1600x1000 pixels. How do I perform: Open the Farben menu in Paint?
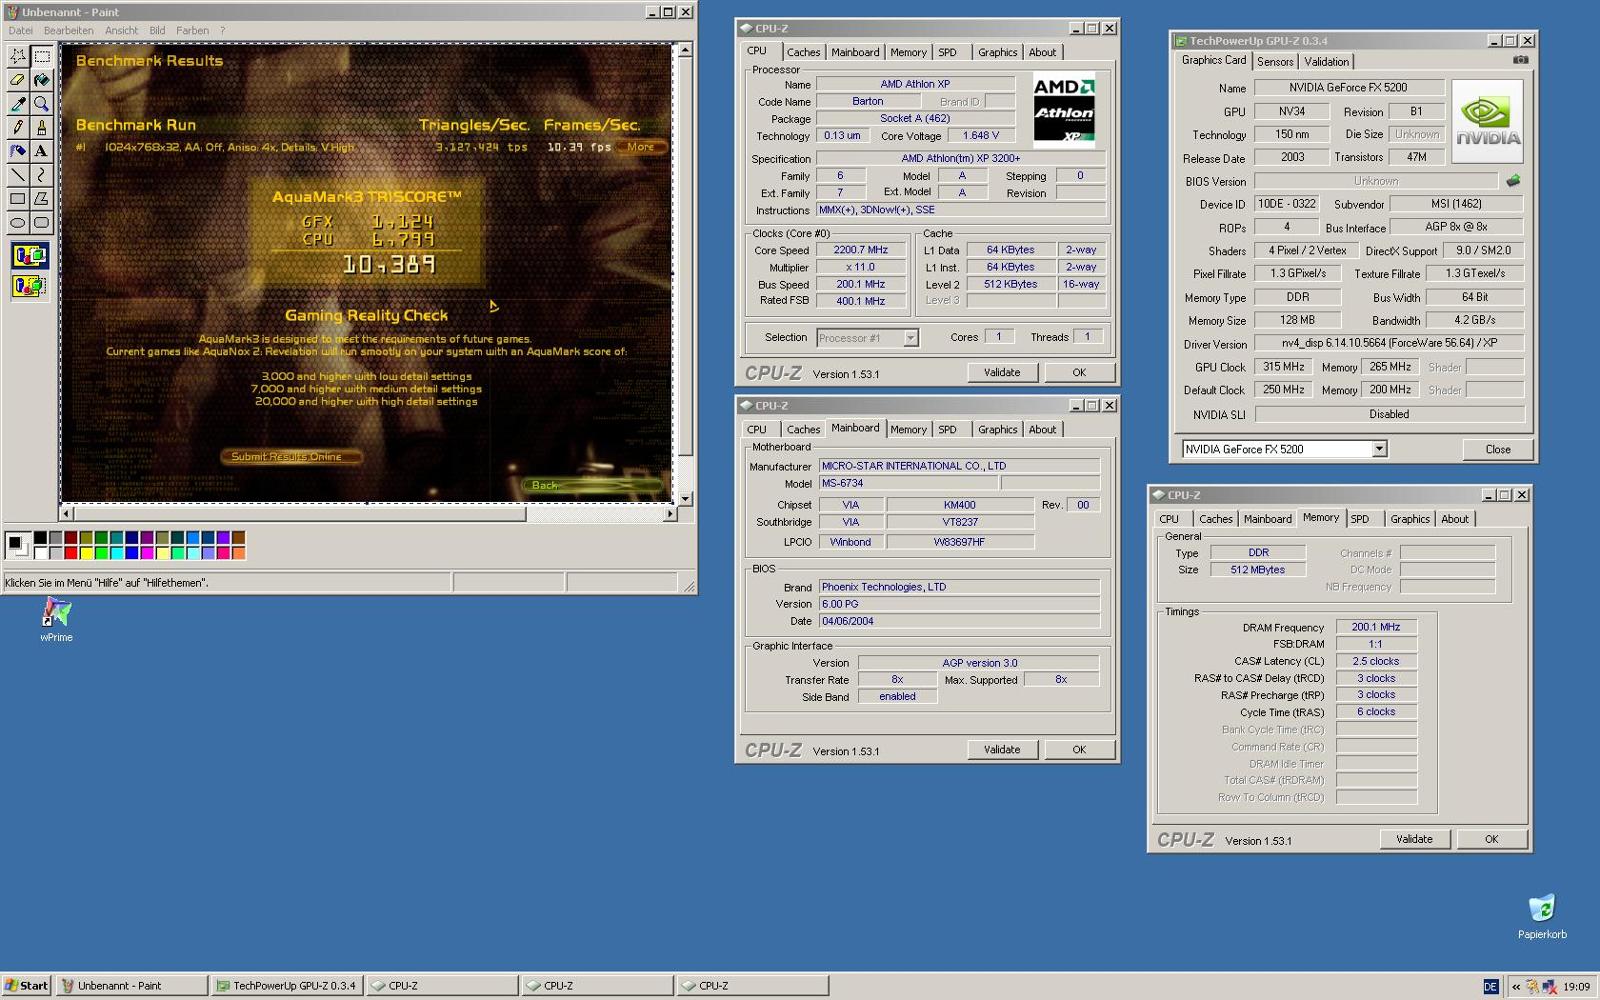[192, 30]
